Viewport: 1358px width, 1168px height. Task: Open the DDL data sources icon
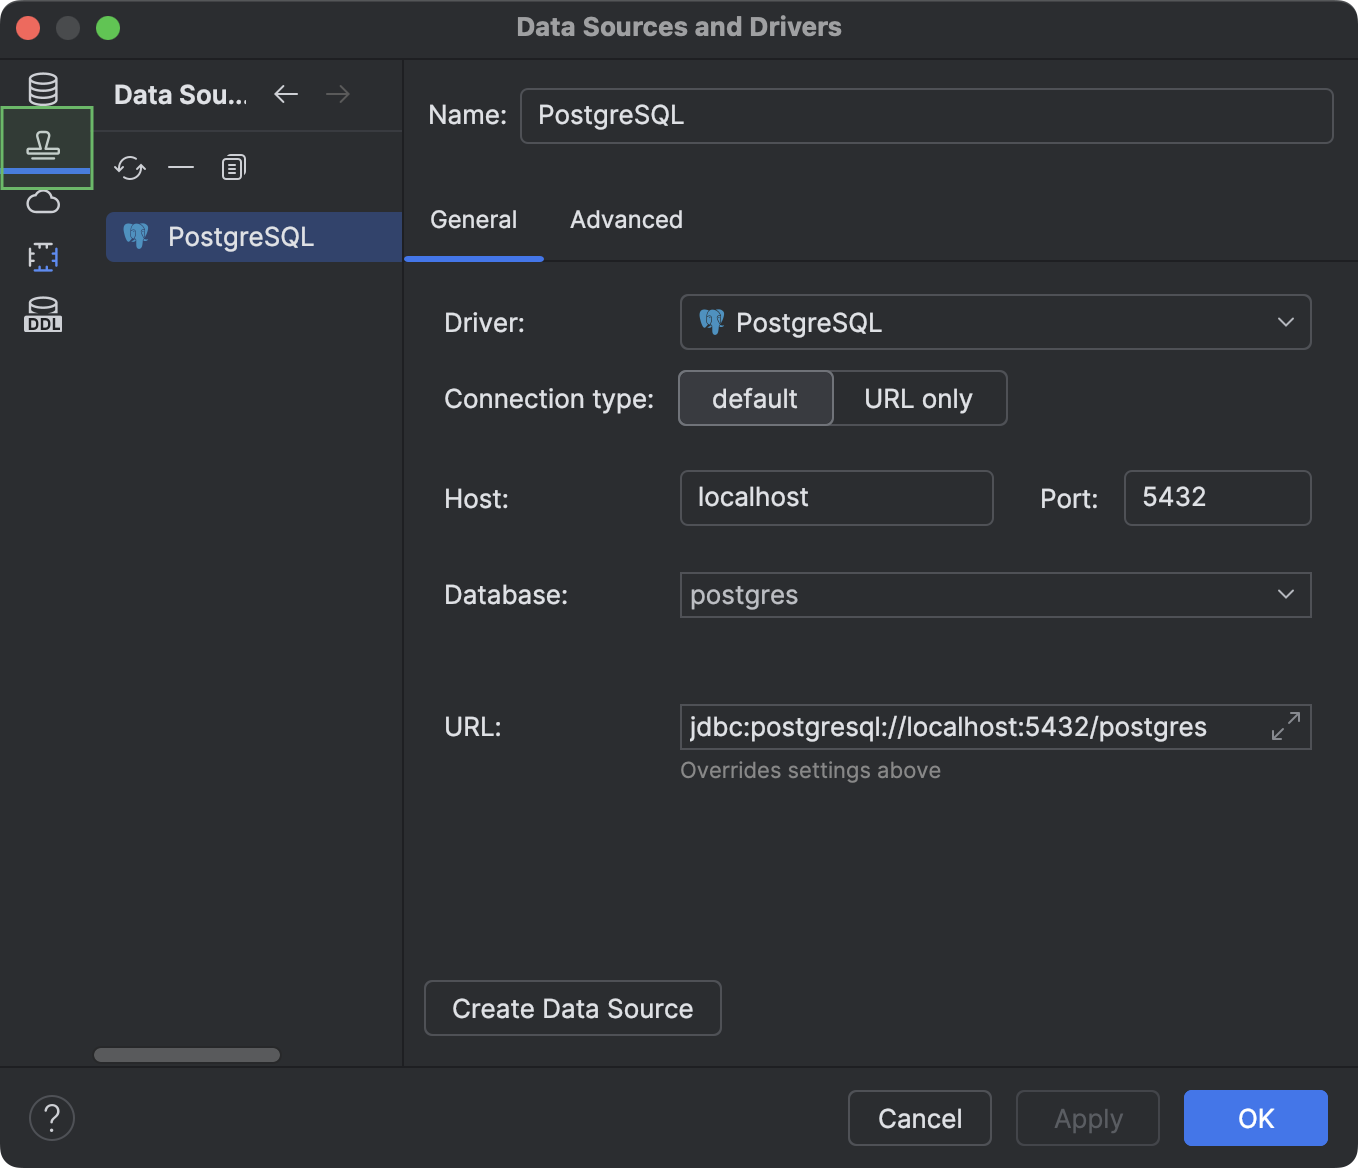click(43, 314)
